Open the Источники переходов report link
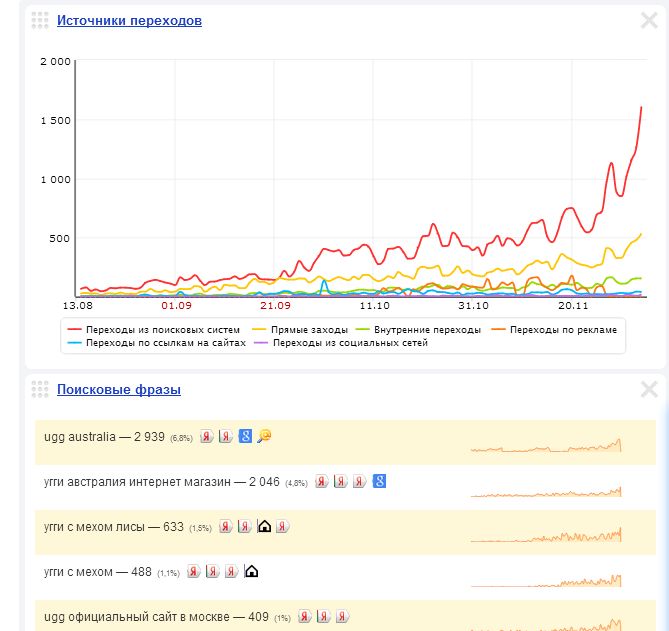 (x=129, y=20)
